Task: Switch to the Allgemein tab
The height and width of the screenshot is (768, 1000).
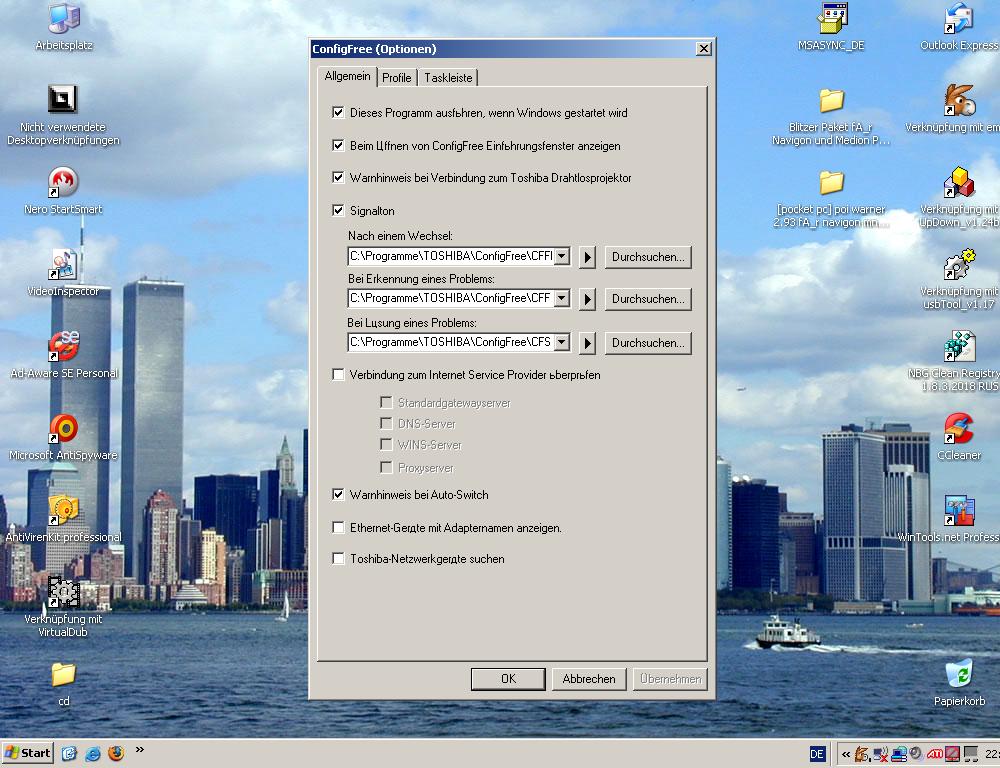Action: click(347, 76)
